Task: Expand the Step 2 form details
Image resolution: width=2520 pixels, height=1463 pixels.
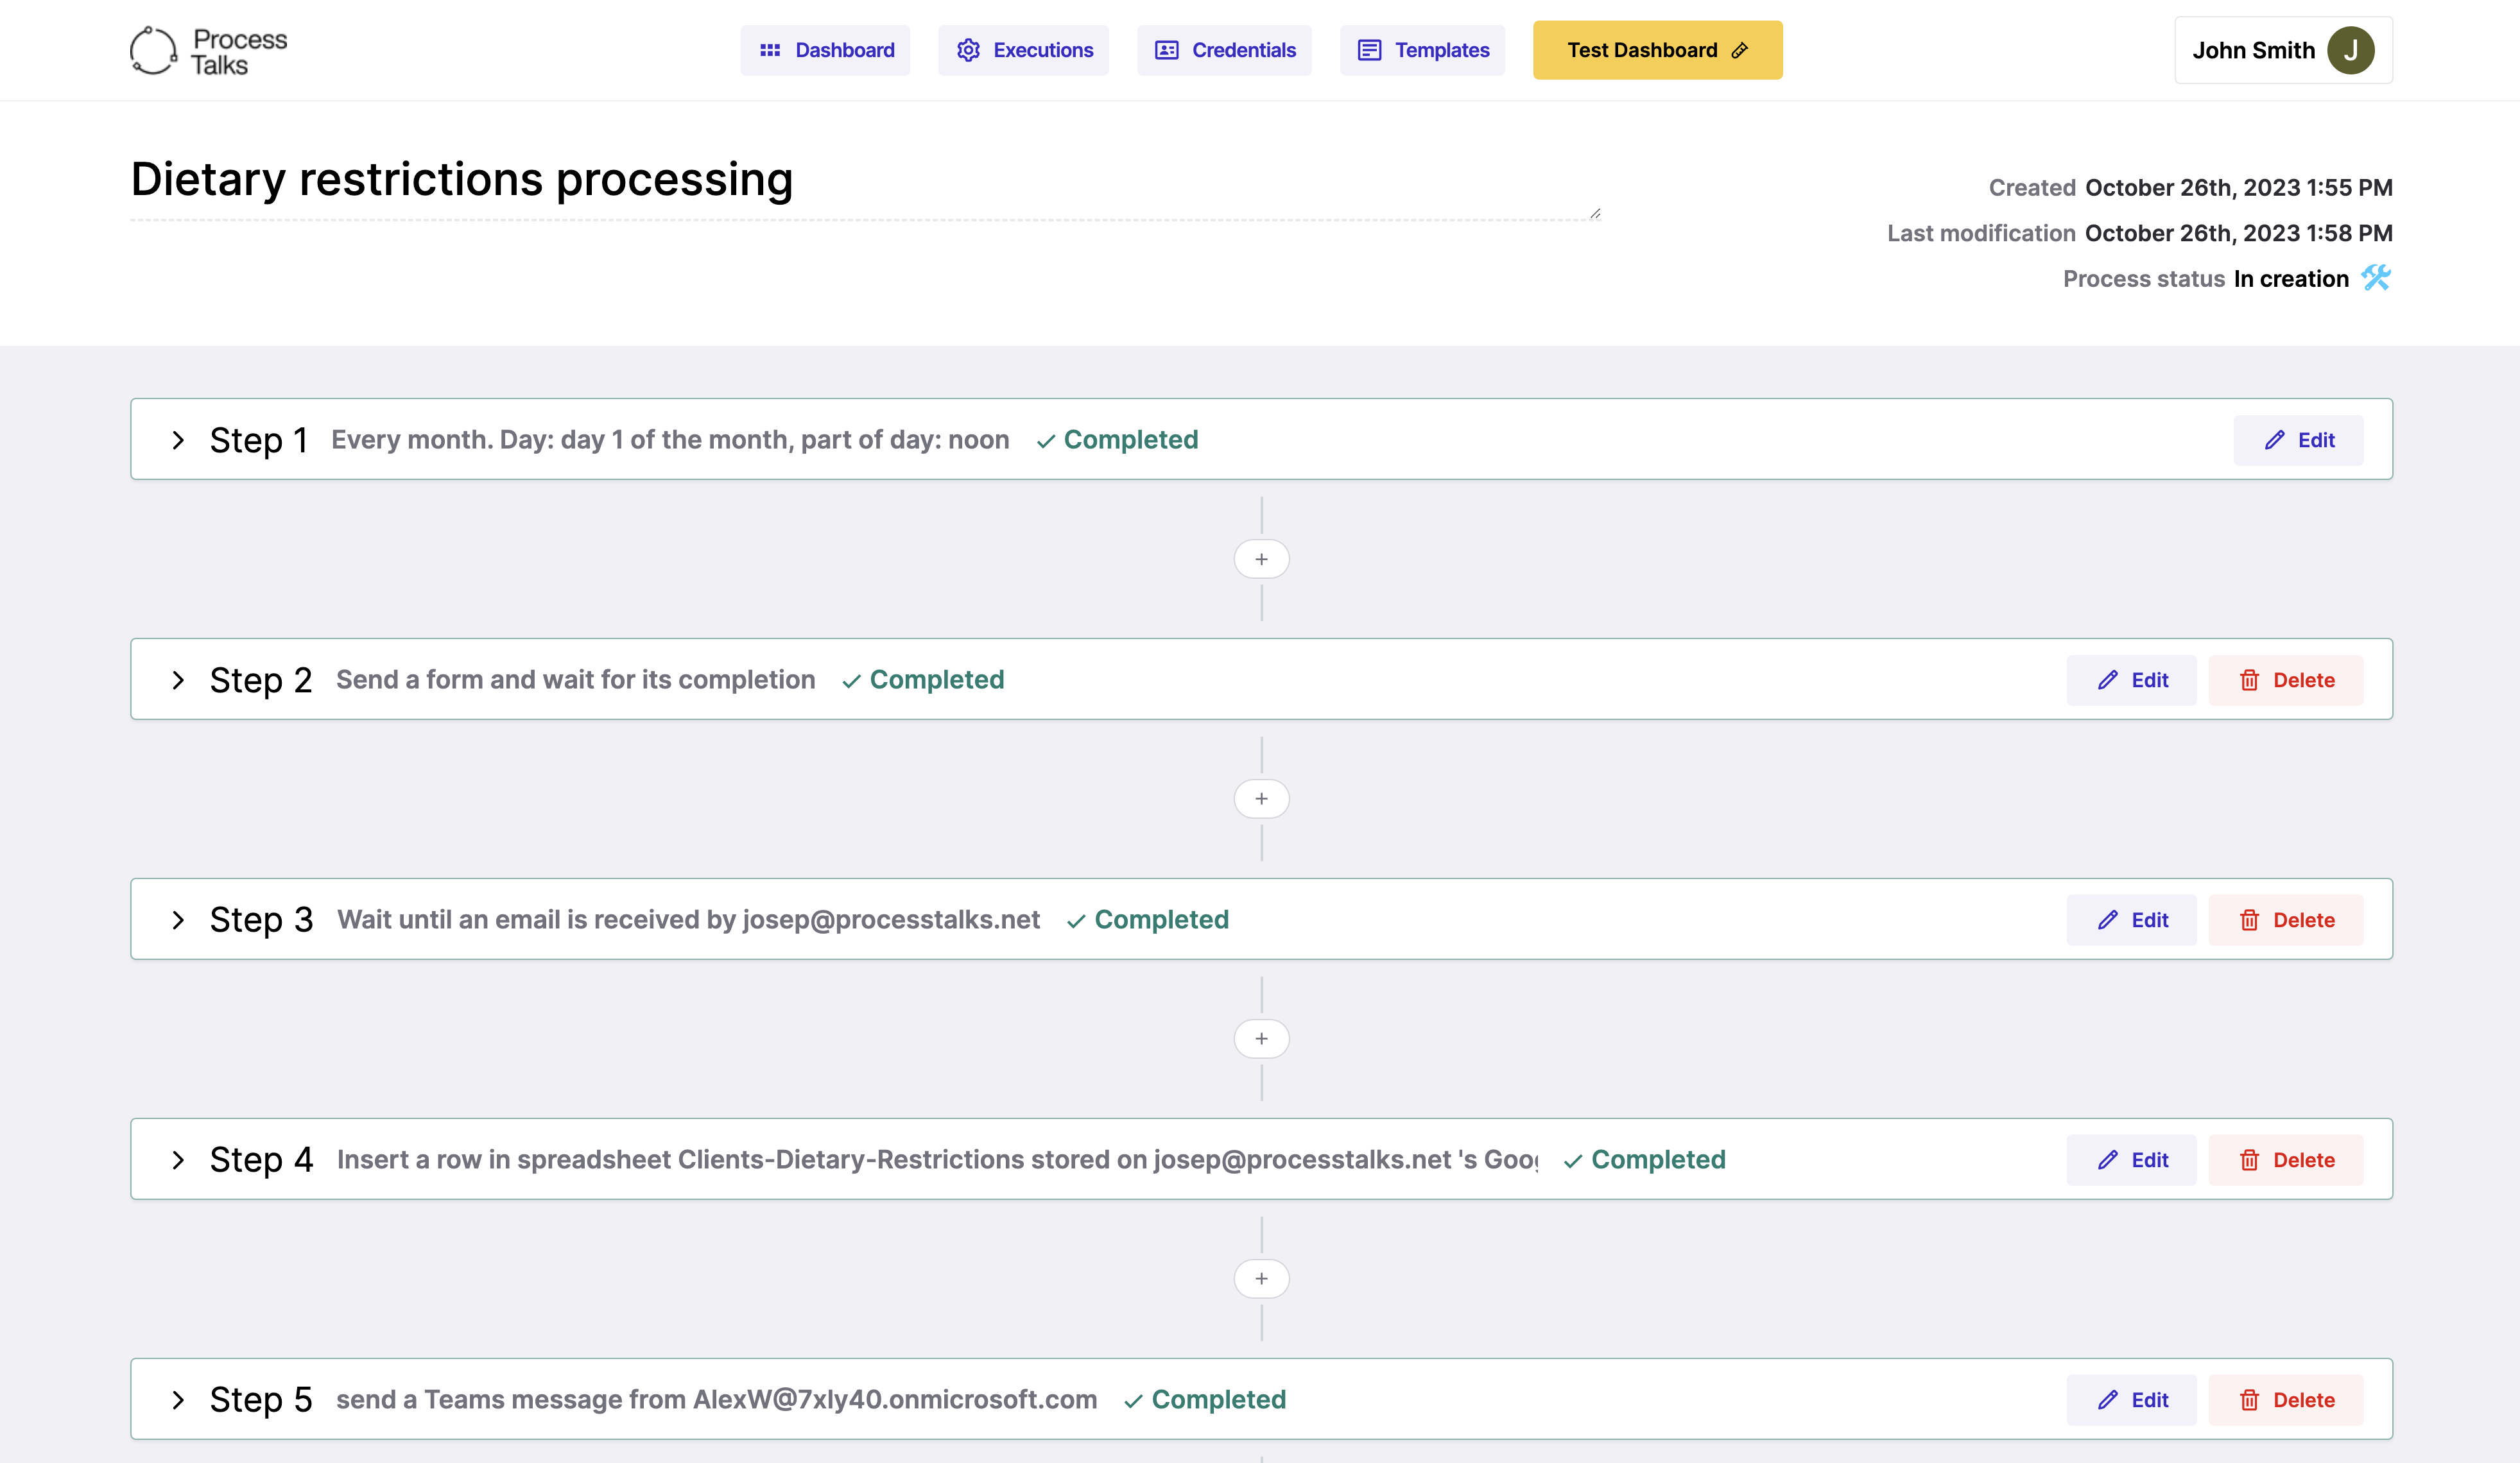Action: 178,680
